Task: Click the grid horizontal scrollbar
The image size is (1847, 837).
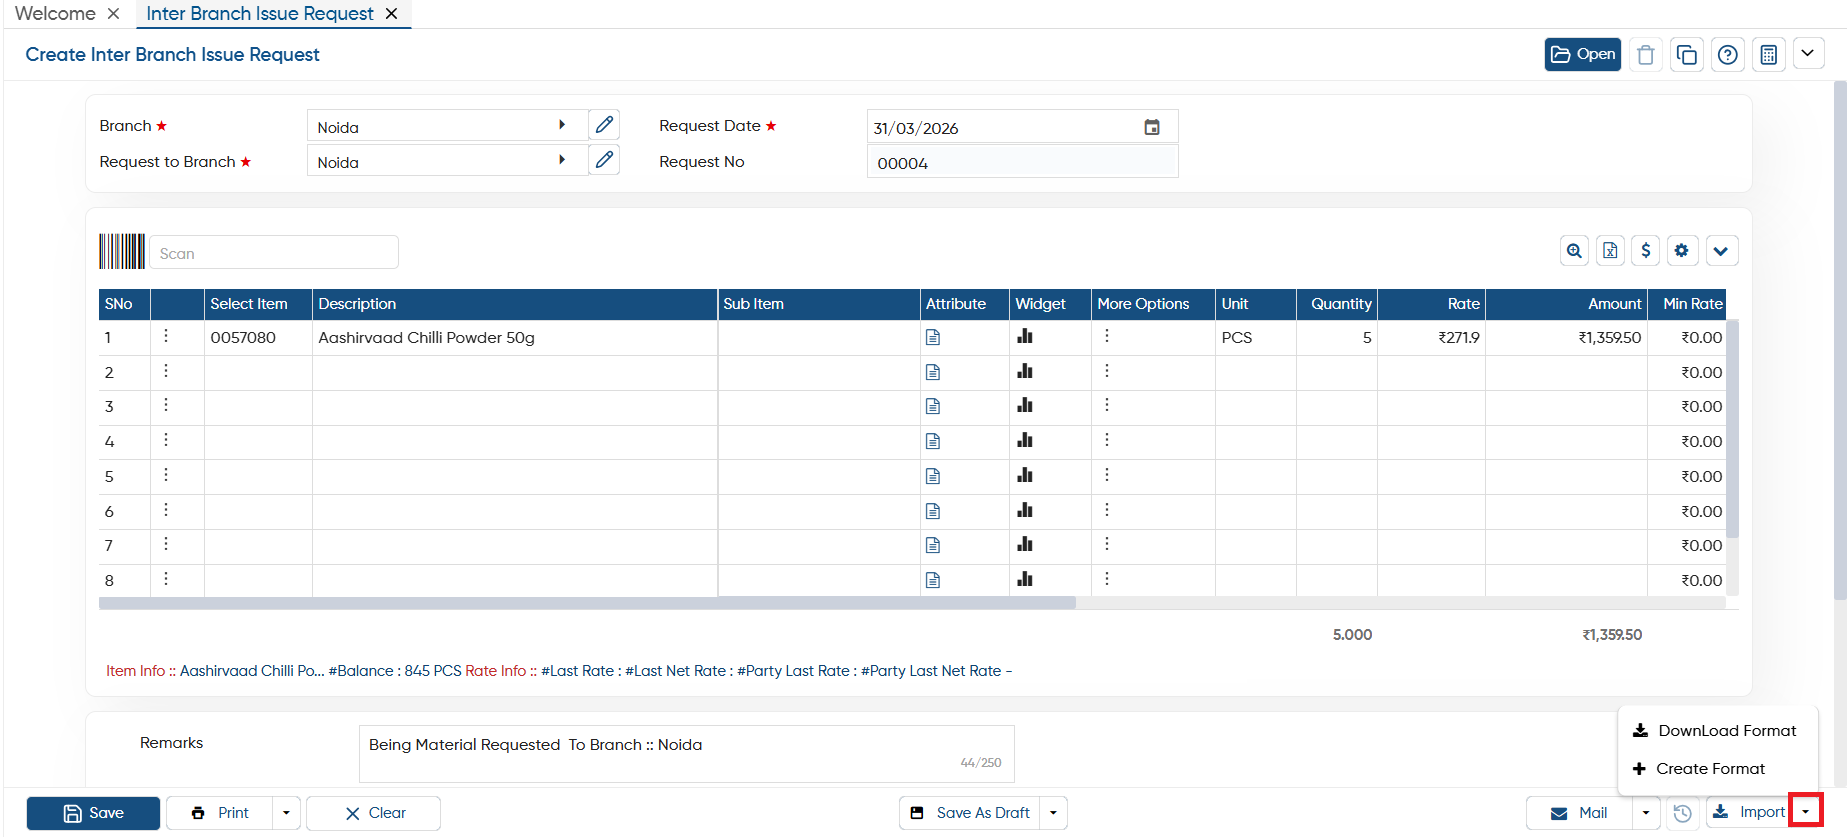Action: 587,603
